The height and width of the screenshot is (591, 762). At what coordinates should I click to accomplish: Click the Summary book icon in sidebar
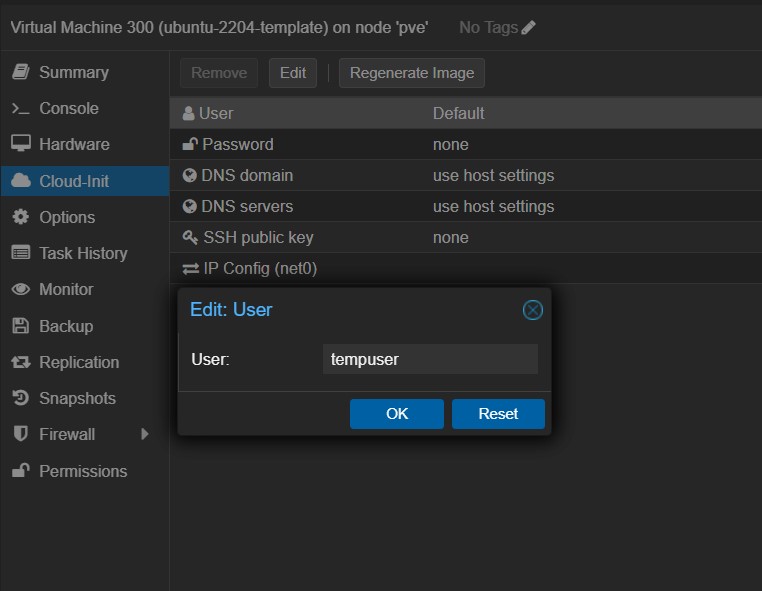pos(20,72)
